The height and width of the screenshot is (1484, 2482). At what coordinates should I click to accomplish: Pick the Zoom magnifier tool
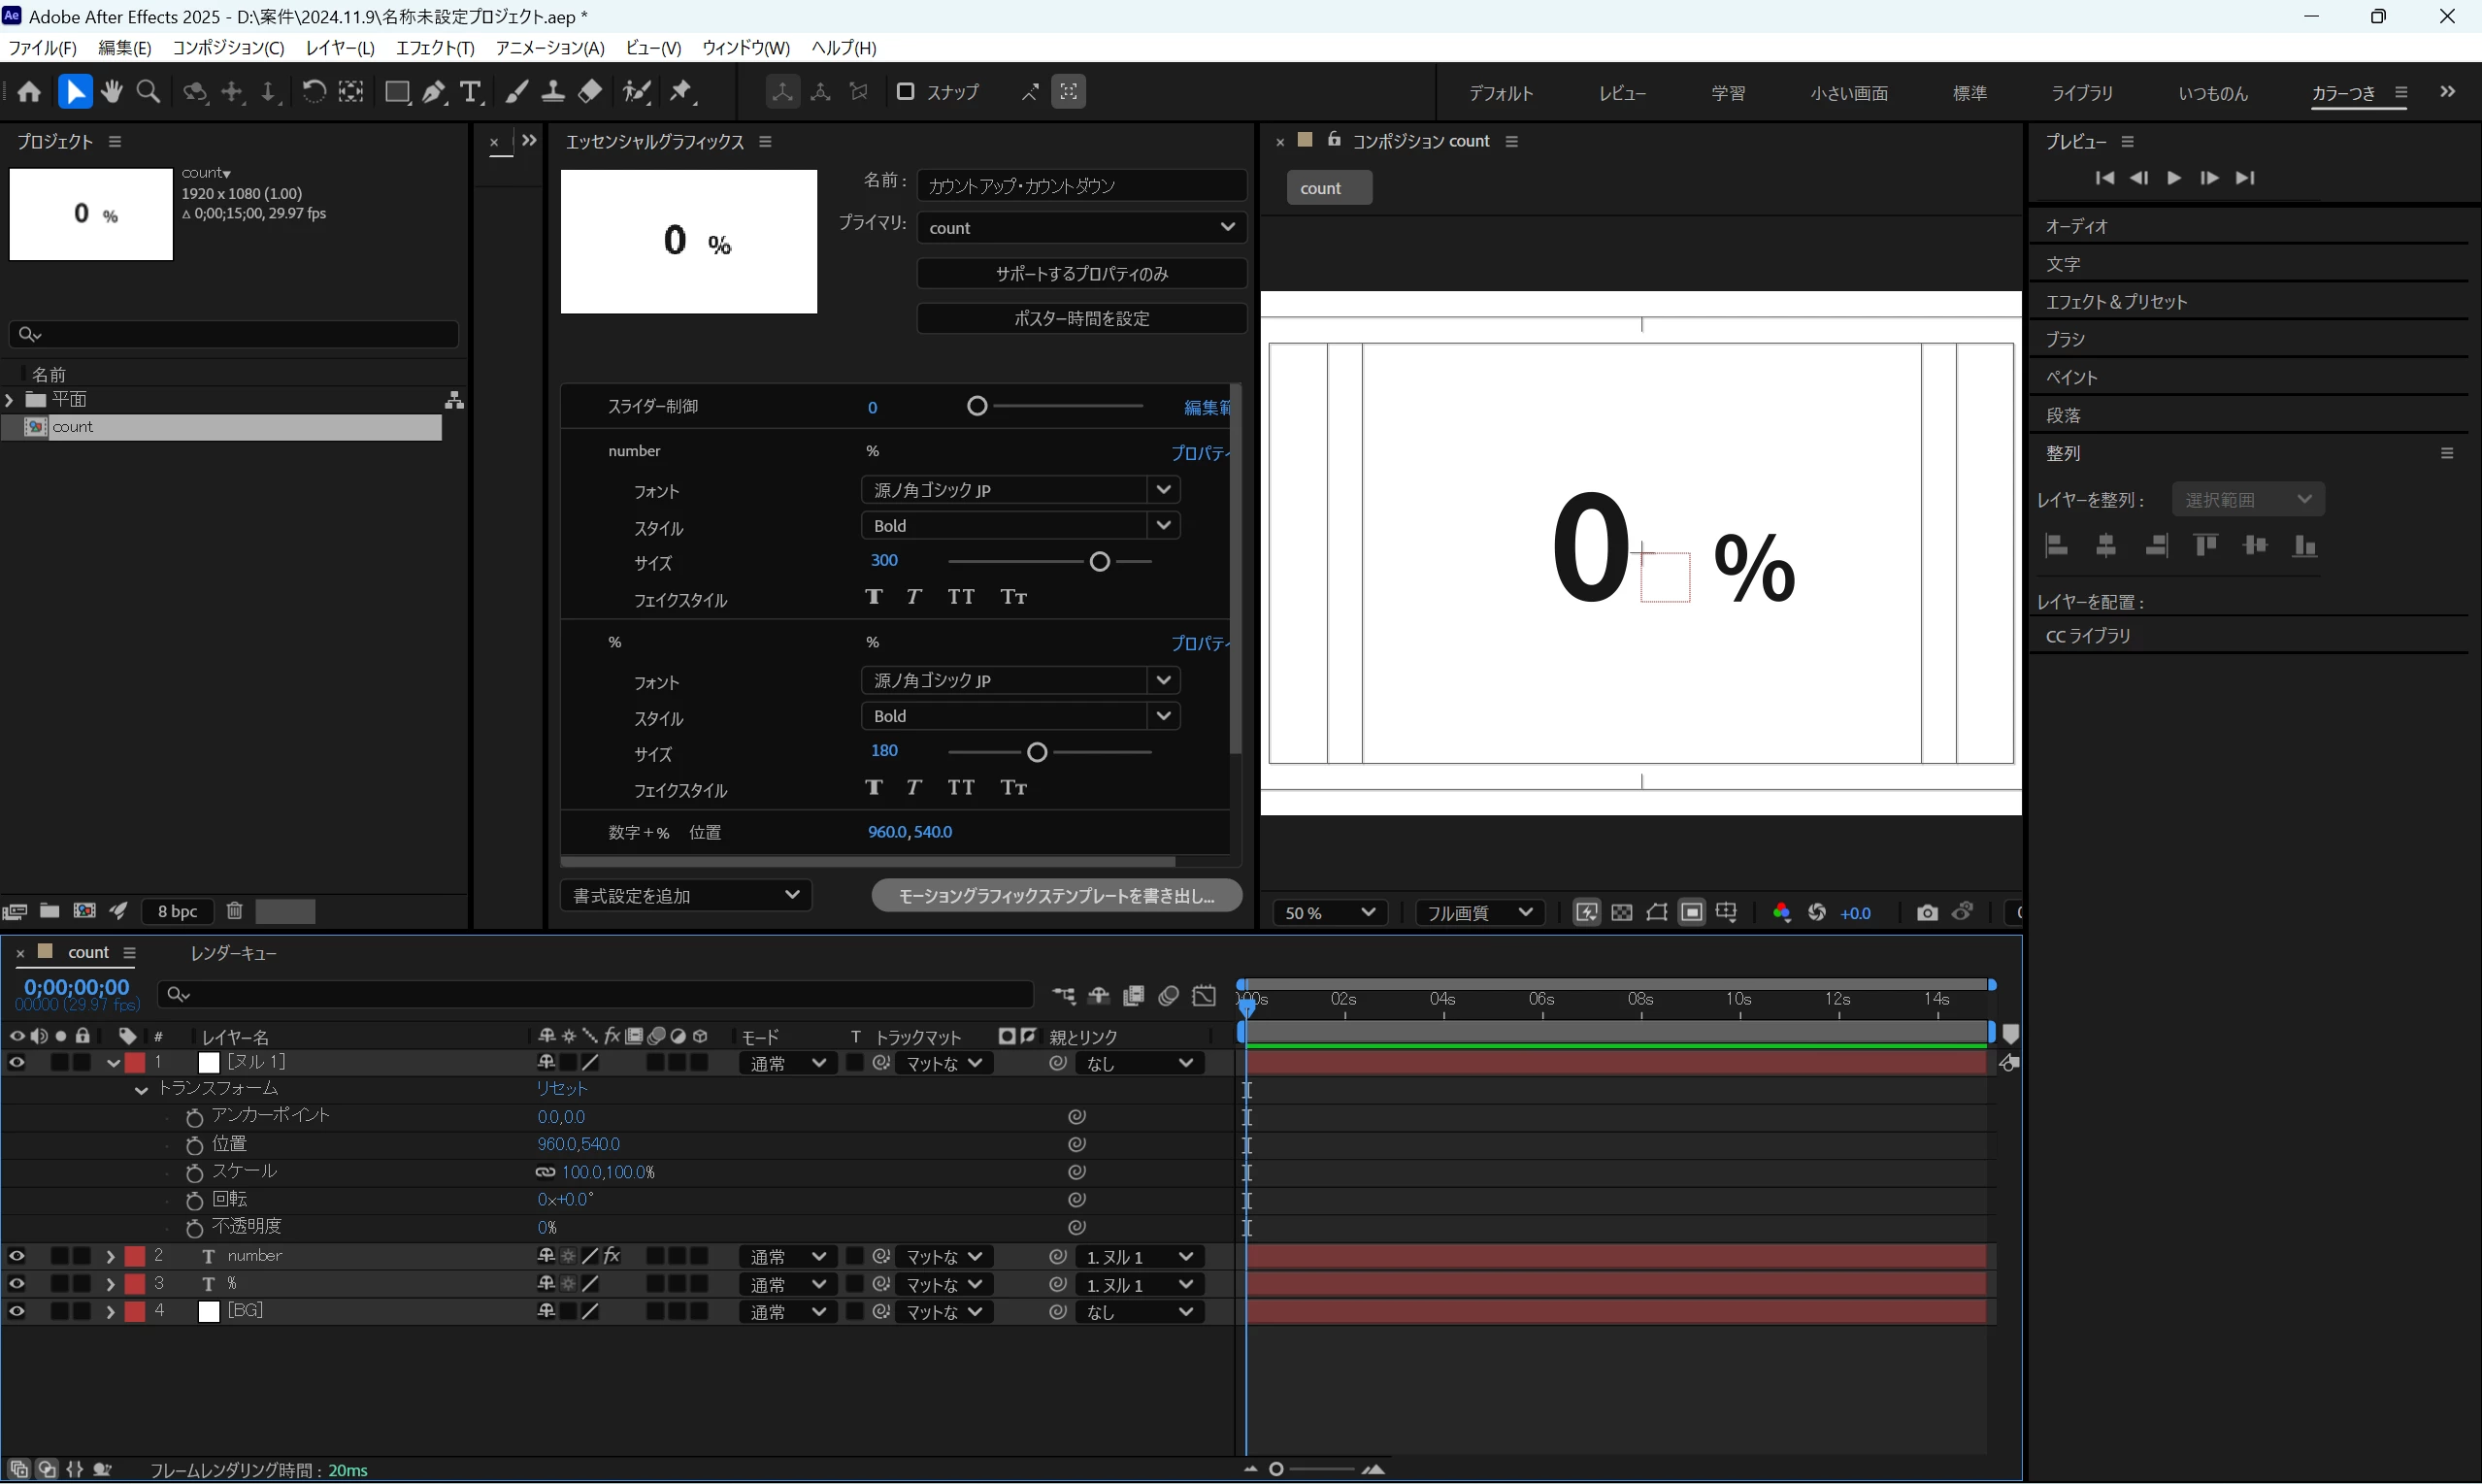[148, 92]
